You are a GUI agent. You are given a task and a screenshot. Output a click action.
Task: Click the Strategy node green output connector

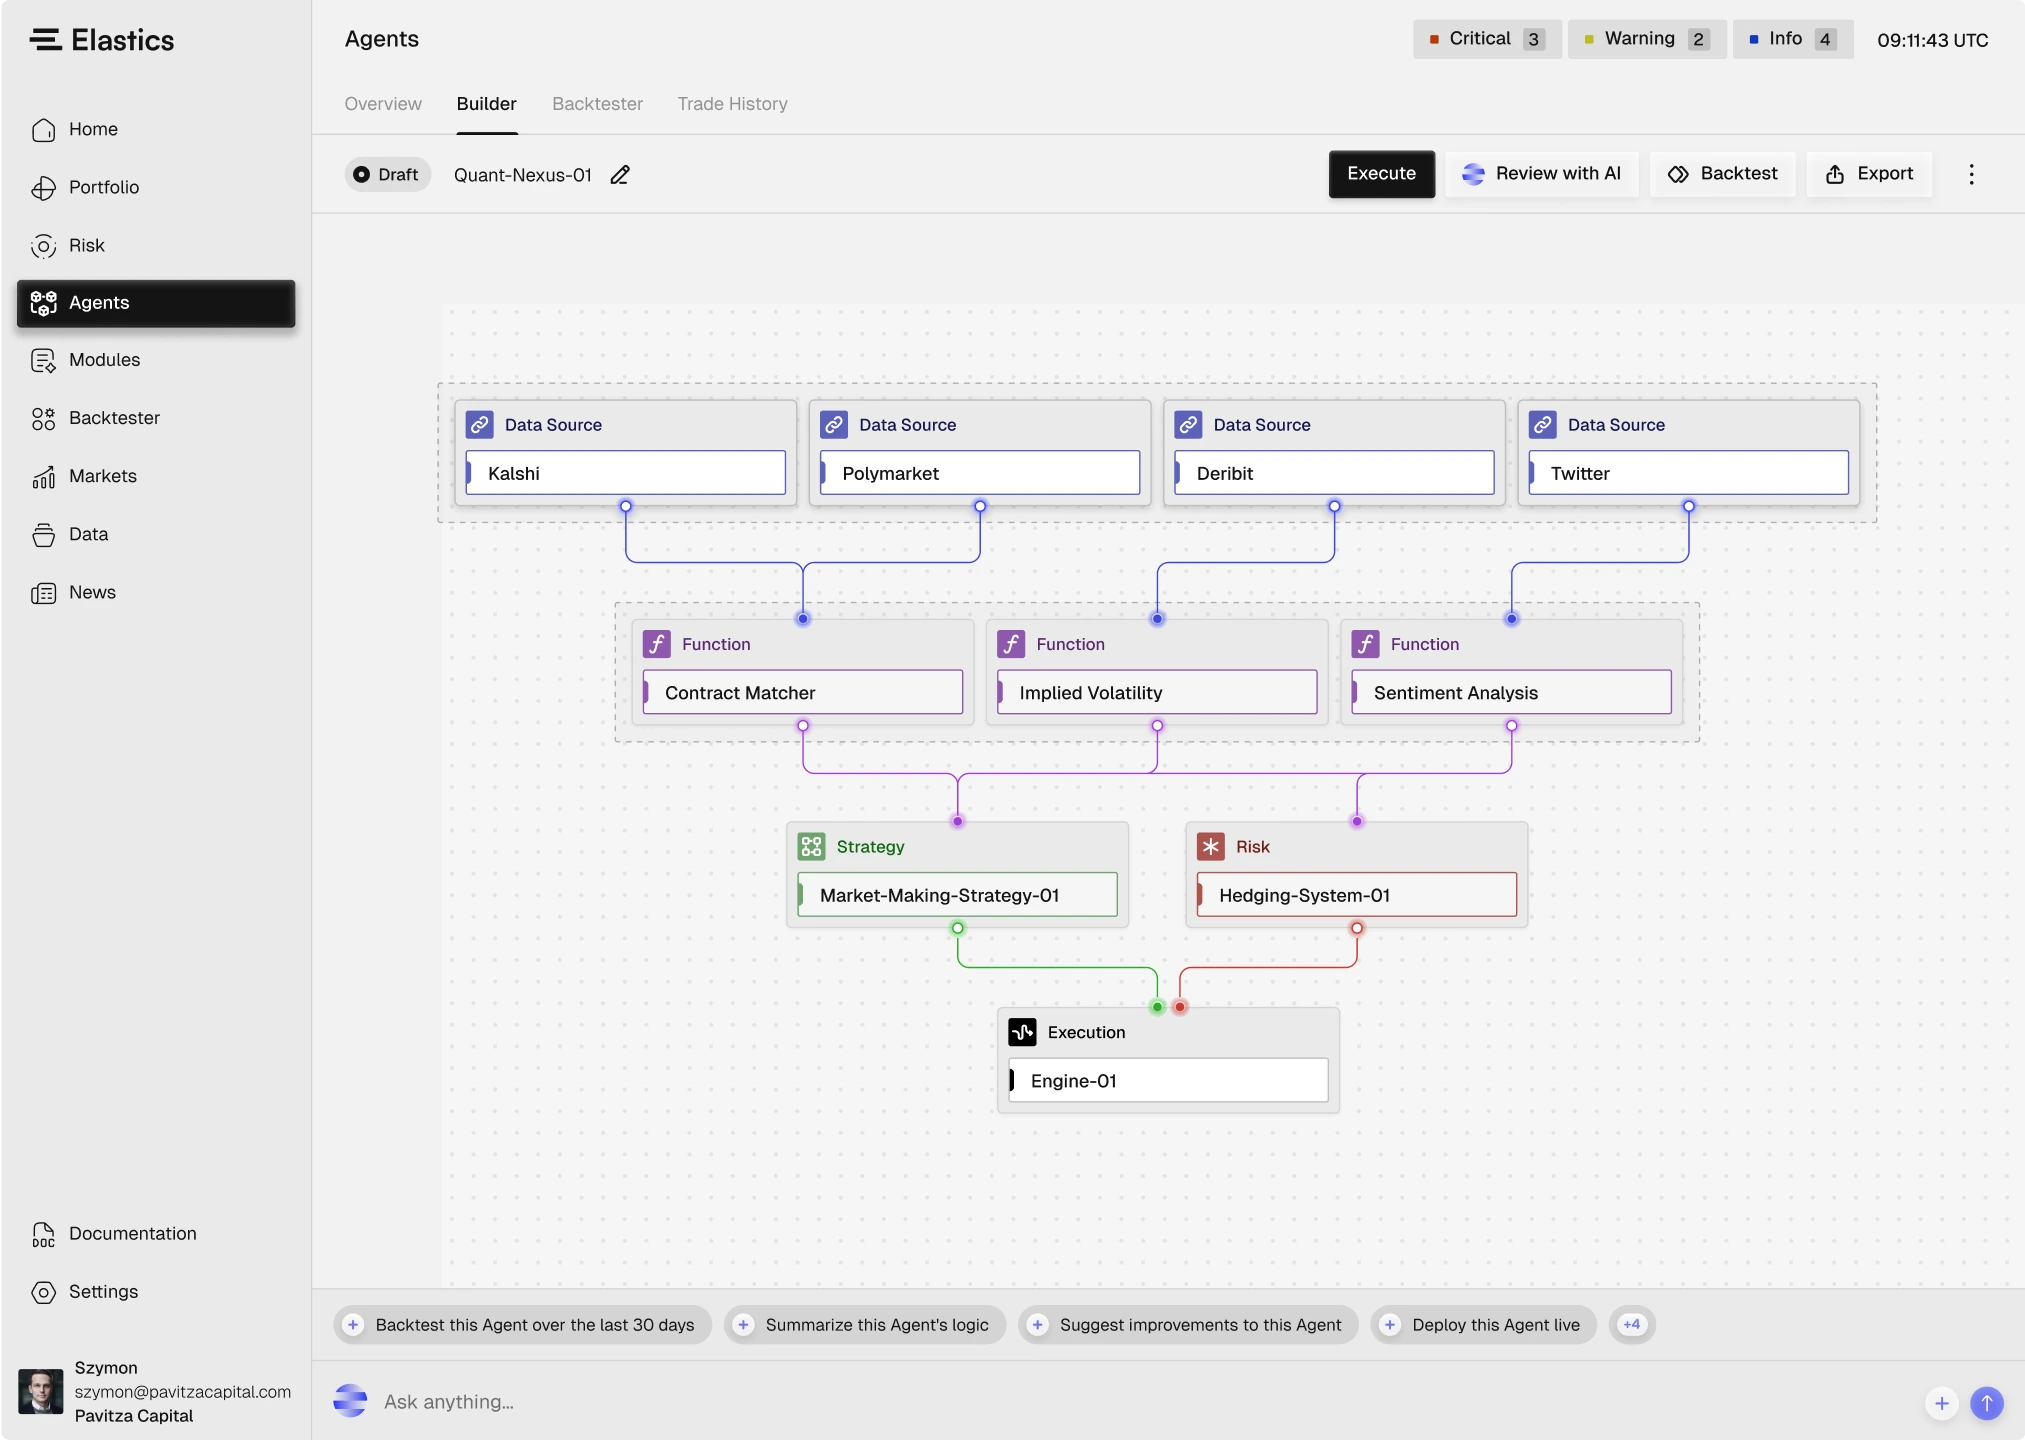click(958, 928)
